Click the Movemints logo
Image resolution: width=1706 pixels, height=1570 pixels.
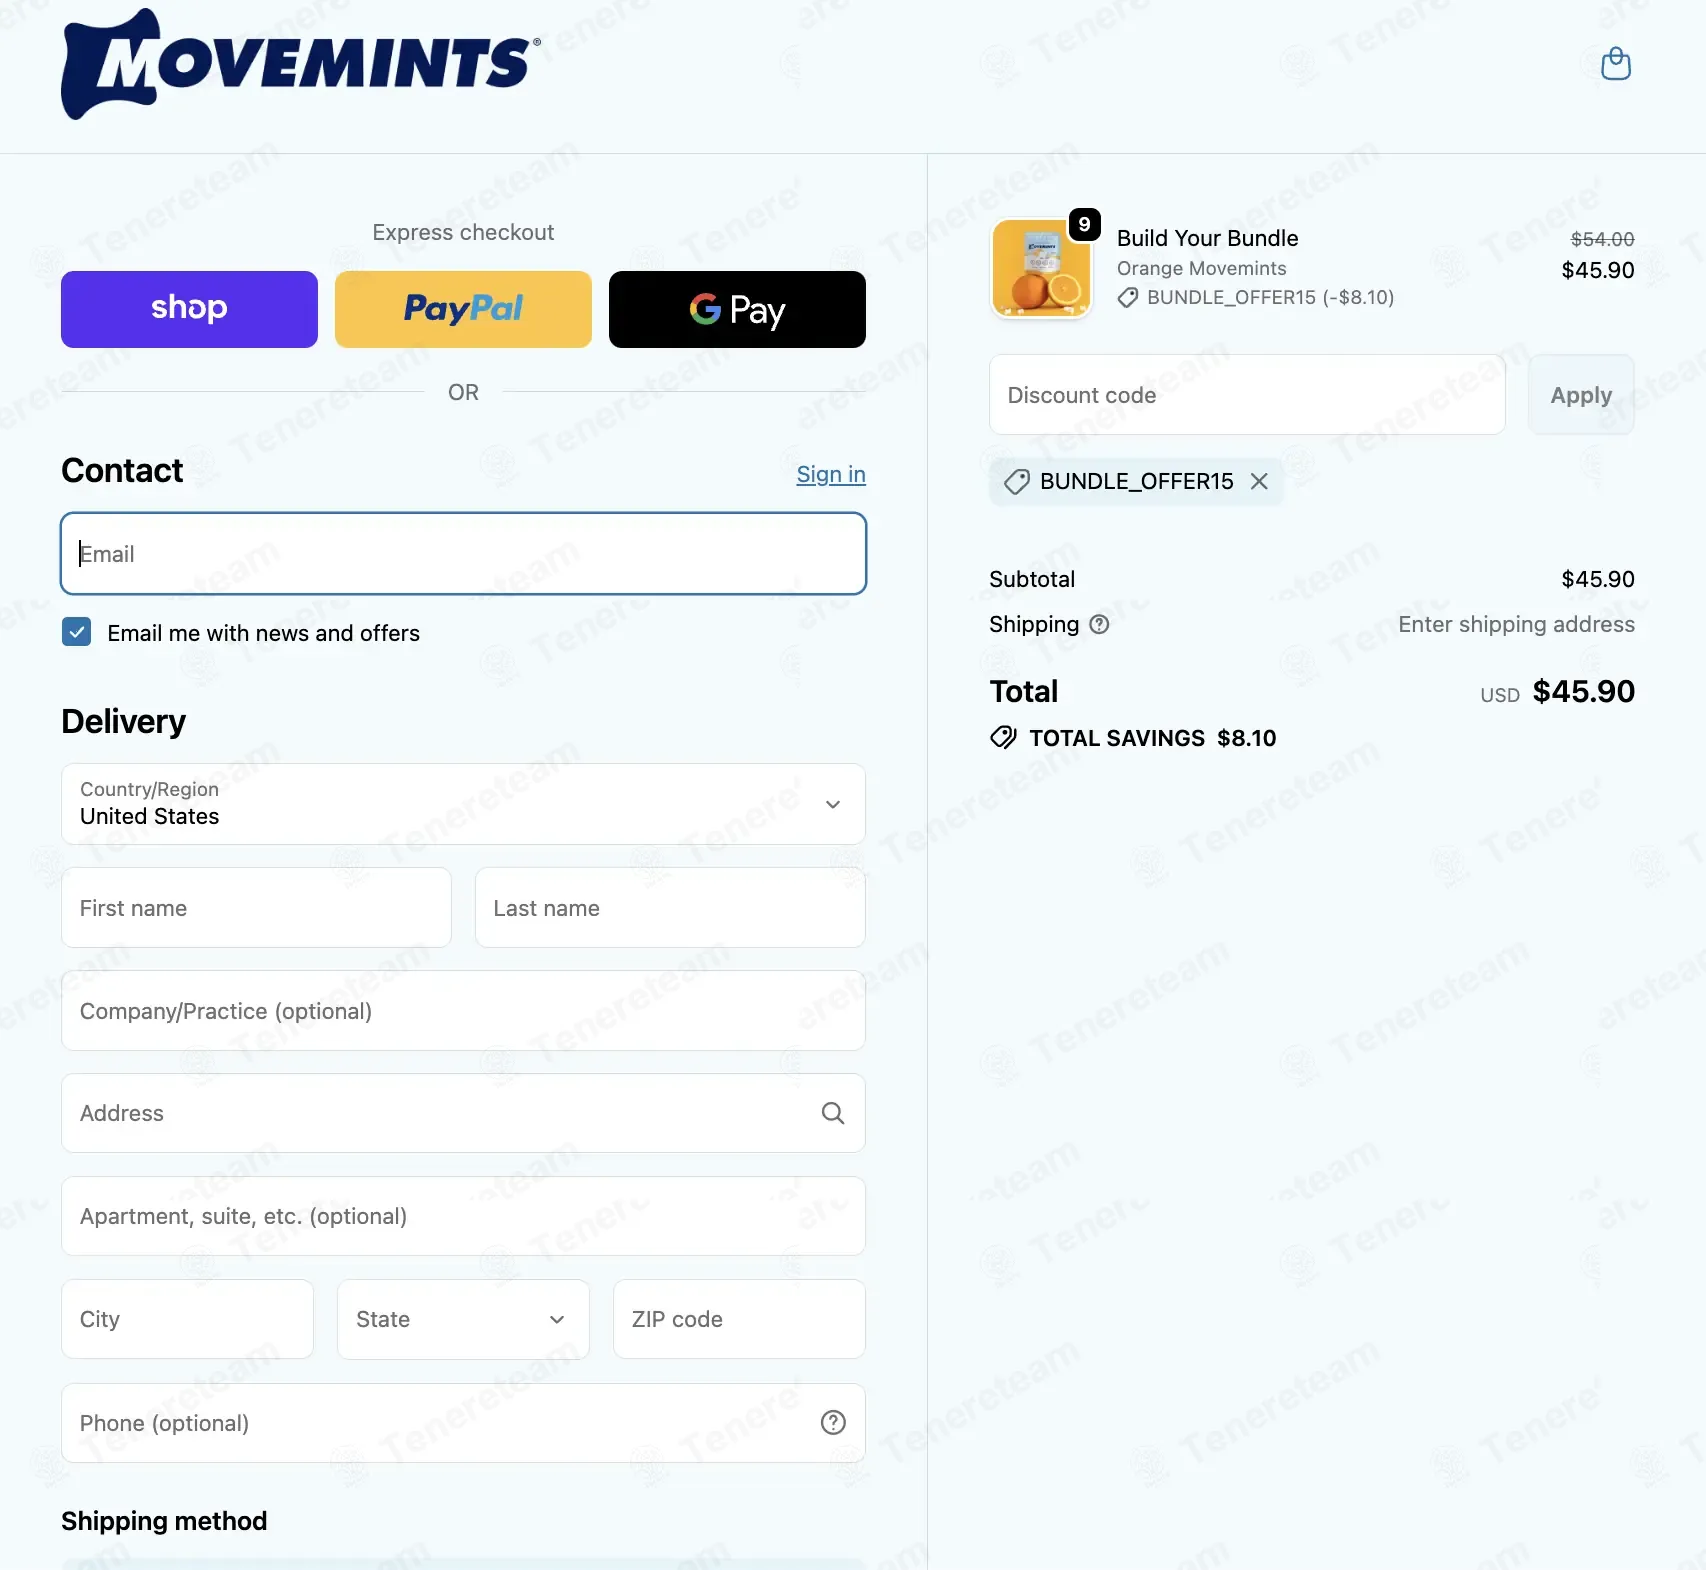tap(301, 64)
